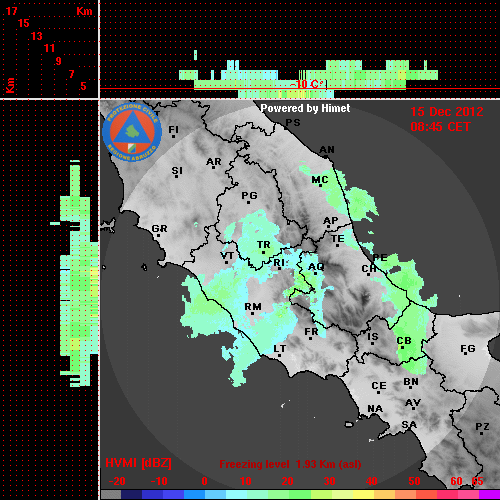Click the CB city label
Screen dimensions: 500x500
[x=404, y=341]
